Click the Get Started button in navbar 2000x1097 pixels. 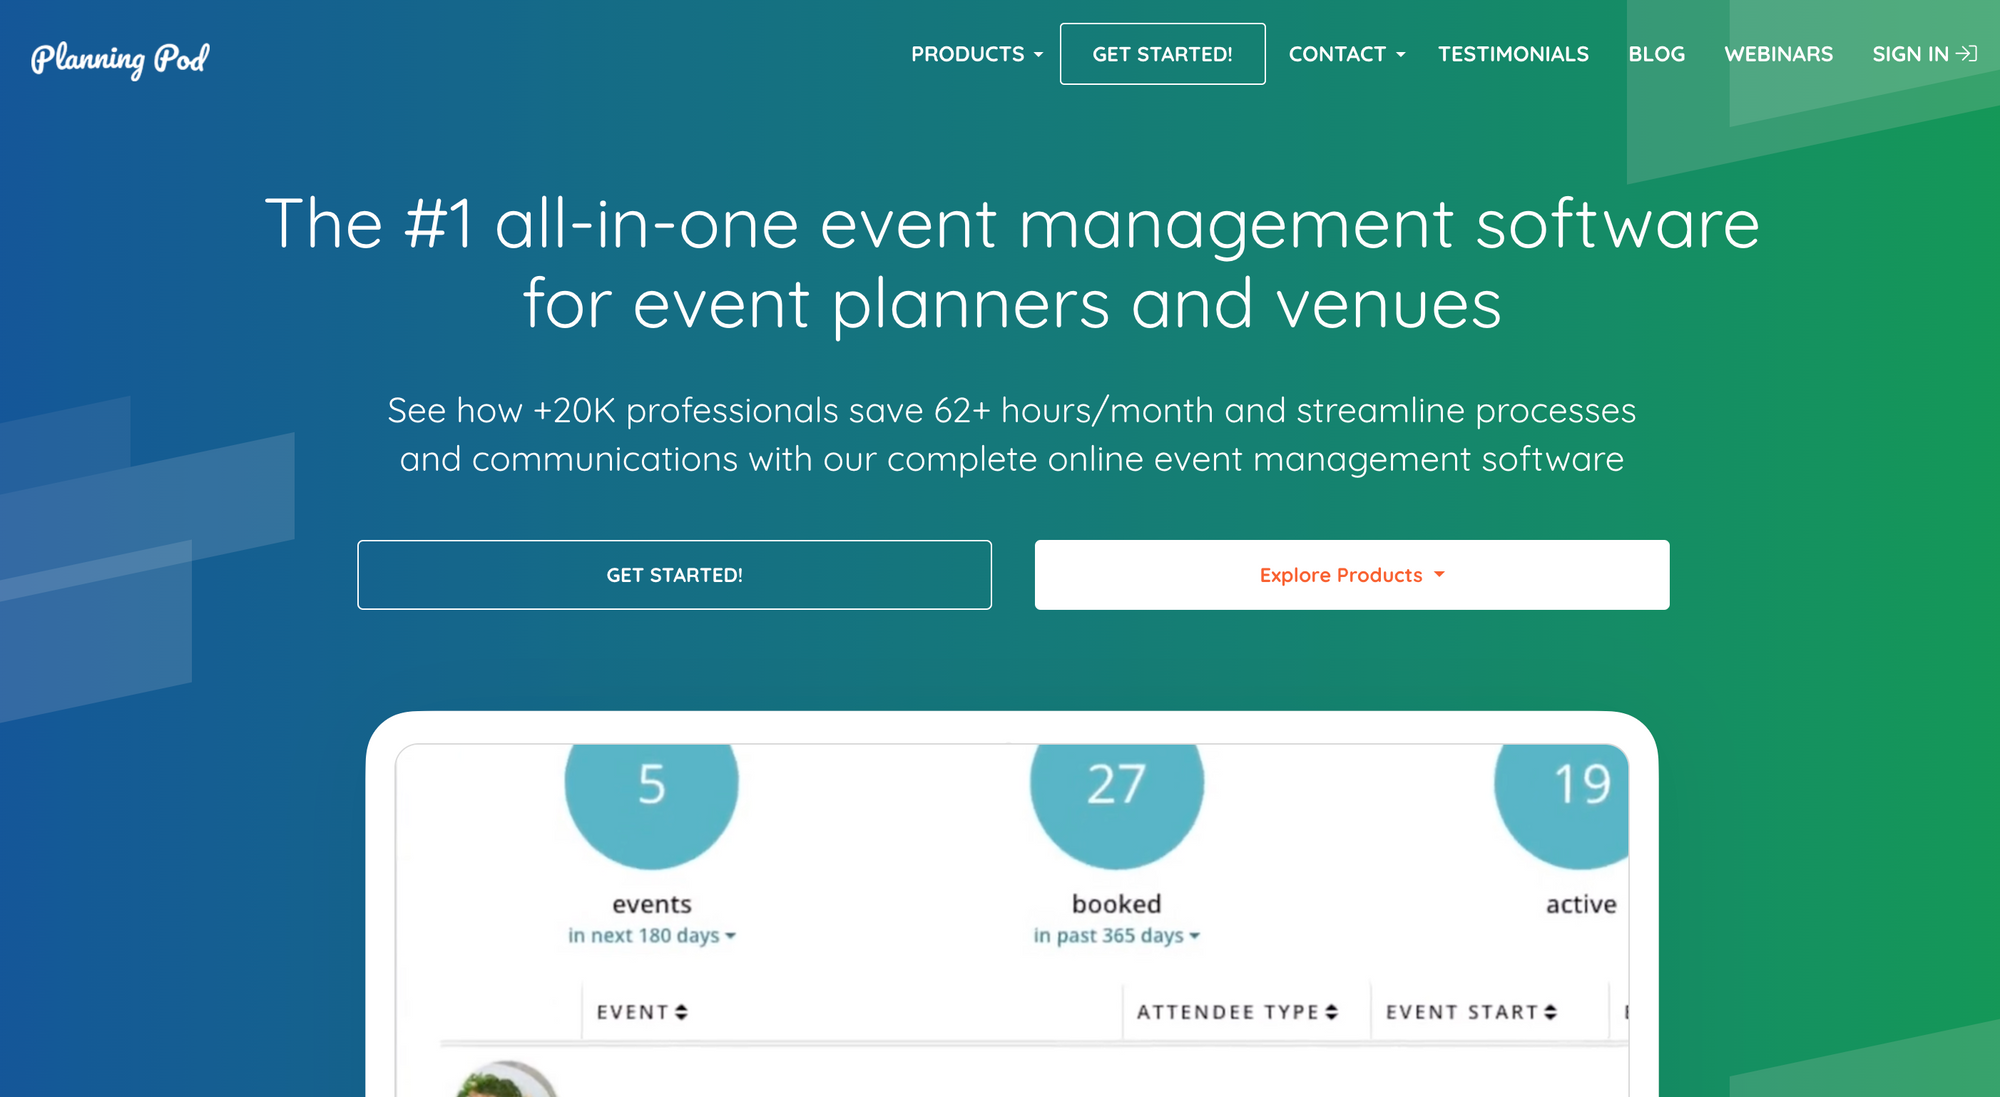click(1162, 54)
